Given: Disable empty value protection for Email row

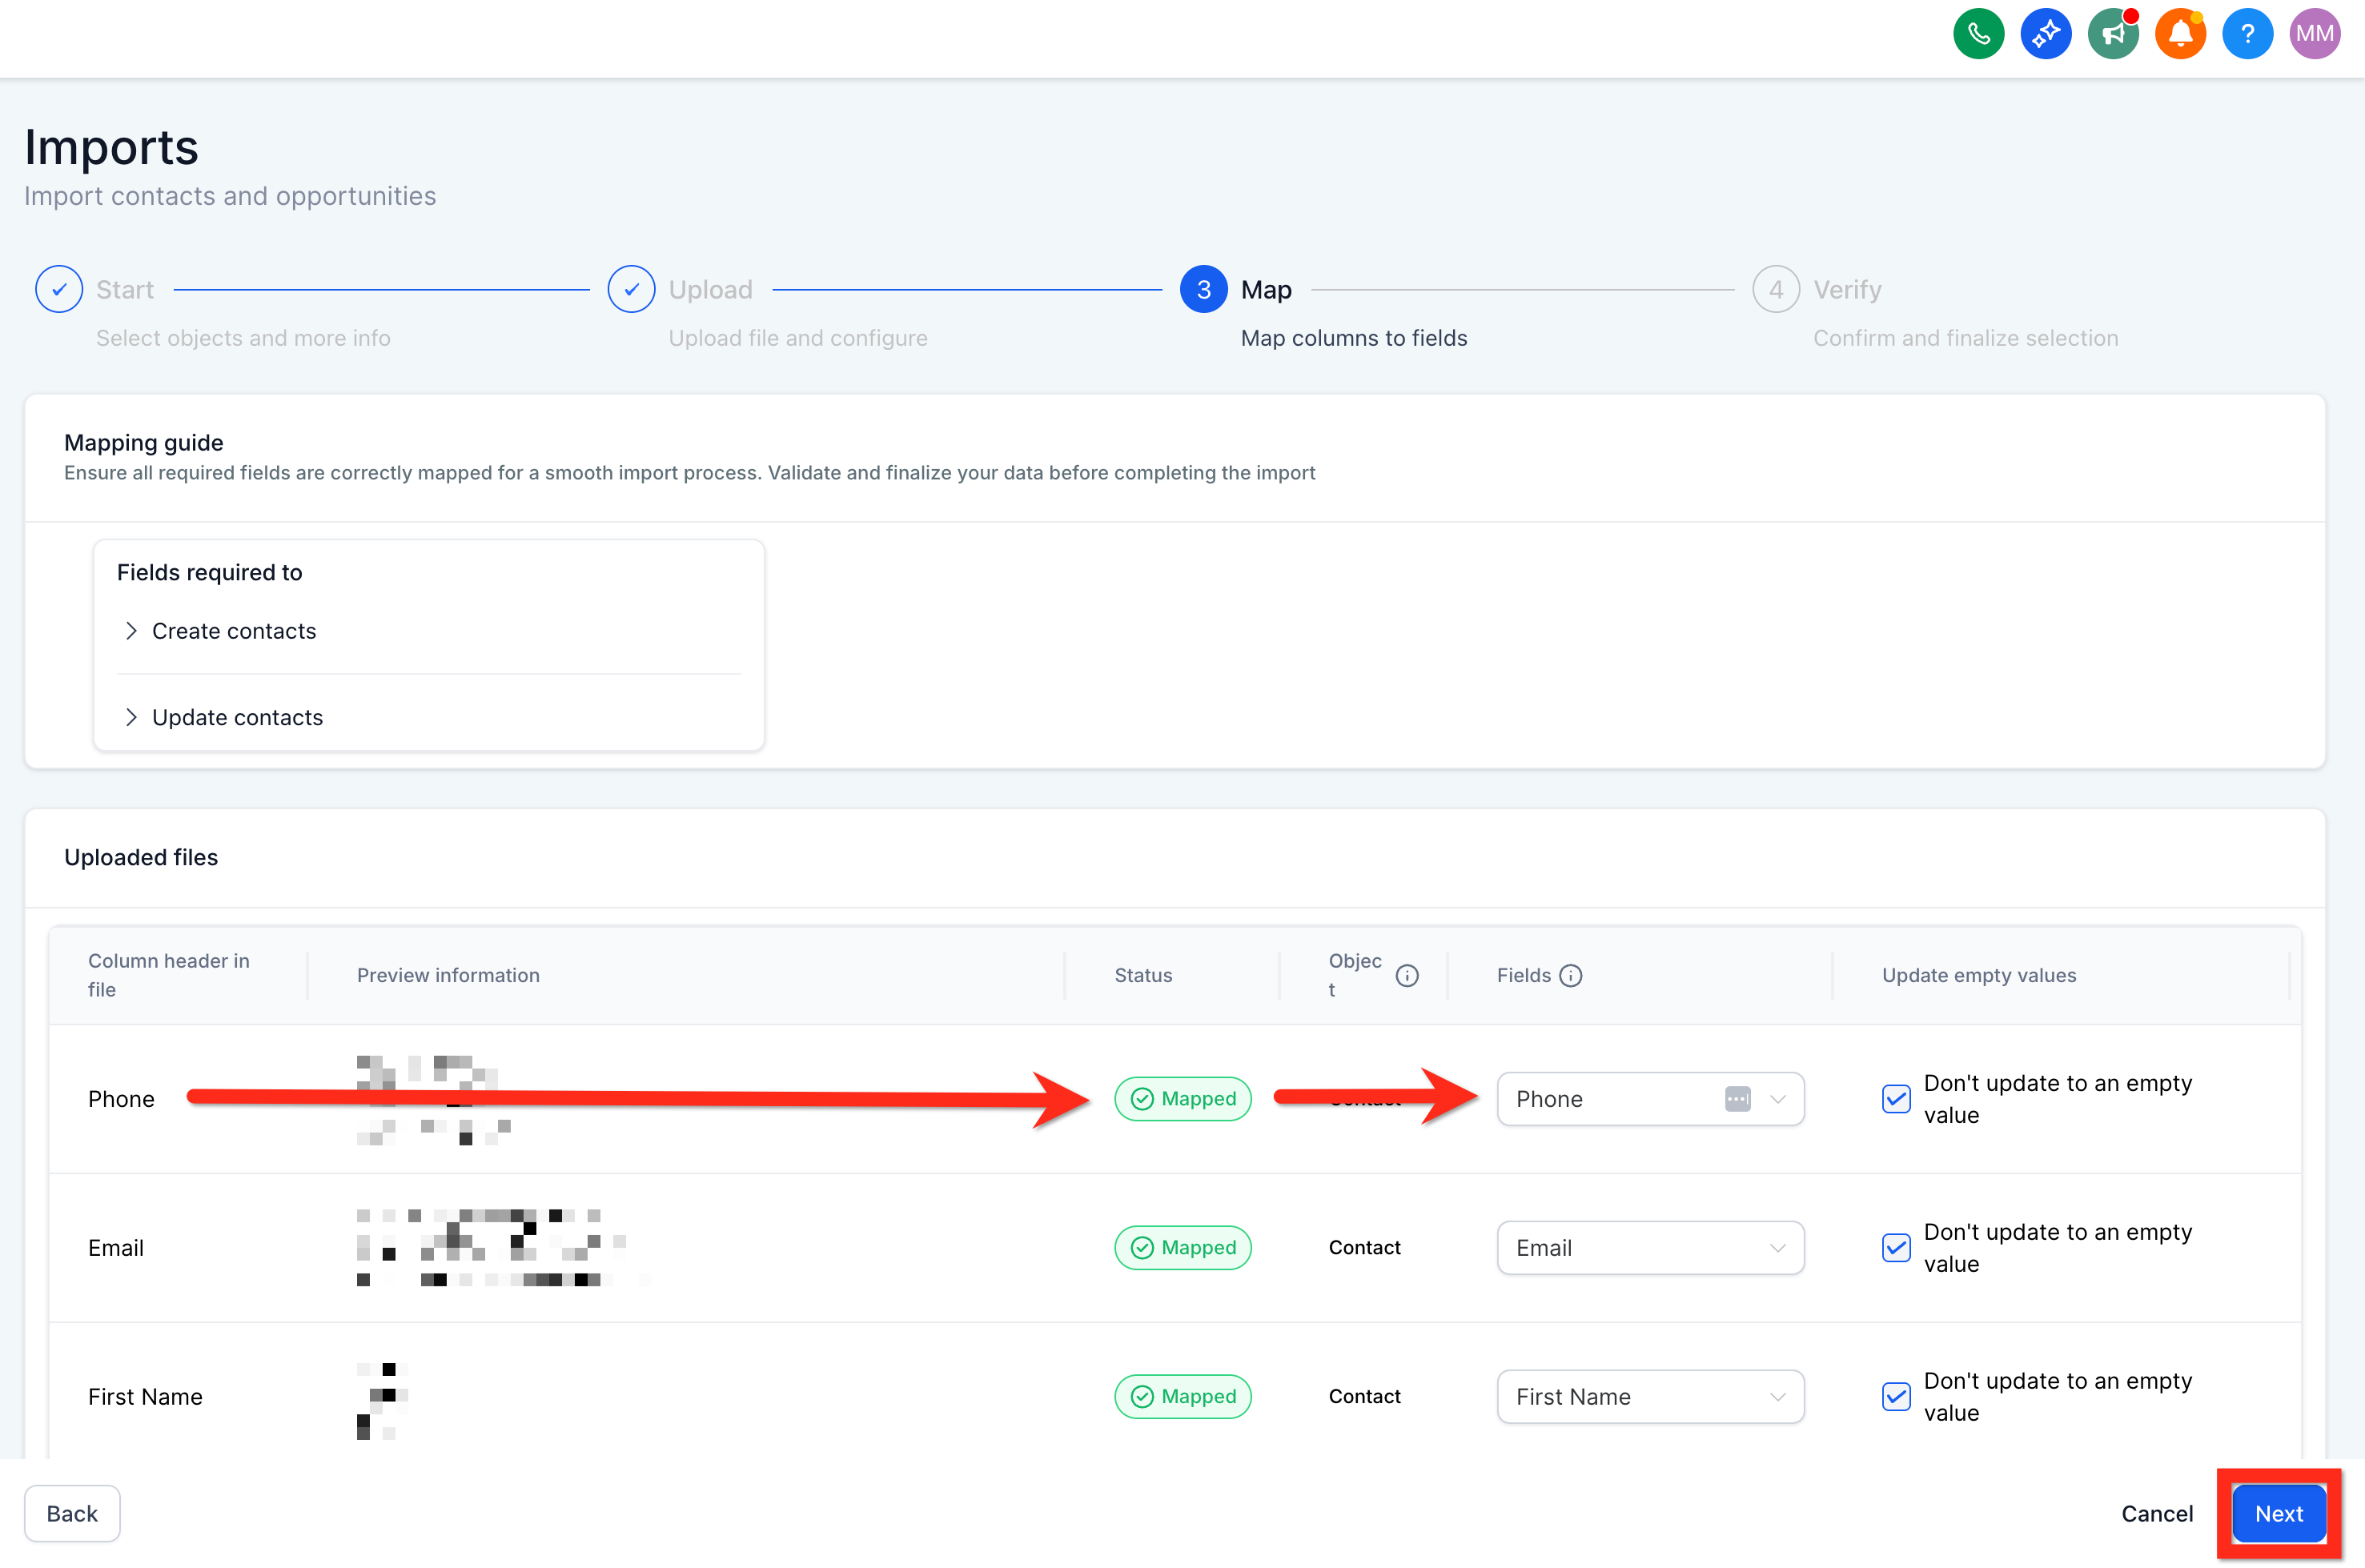Looking at the screenshot, I should (1895, 1247).
